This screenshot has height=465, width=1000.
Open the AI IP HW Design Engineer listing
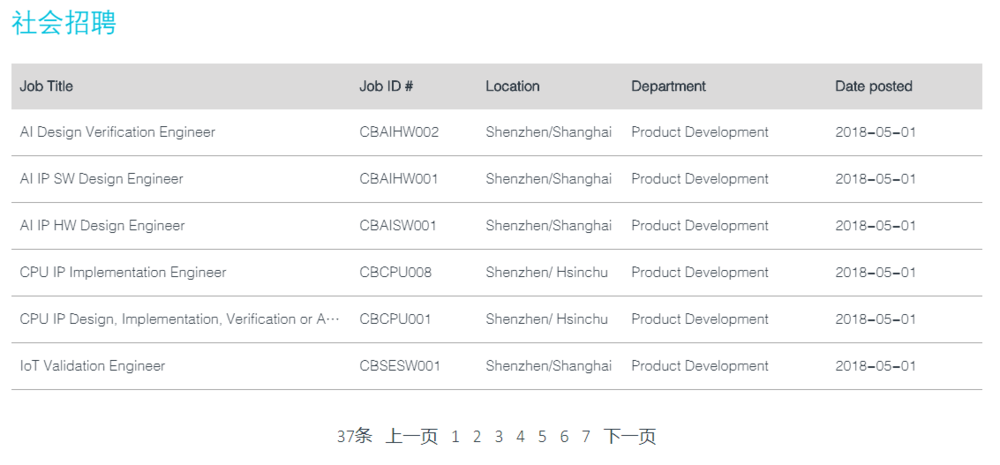pos(102,226)
